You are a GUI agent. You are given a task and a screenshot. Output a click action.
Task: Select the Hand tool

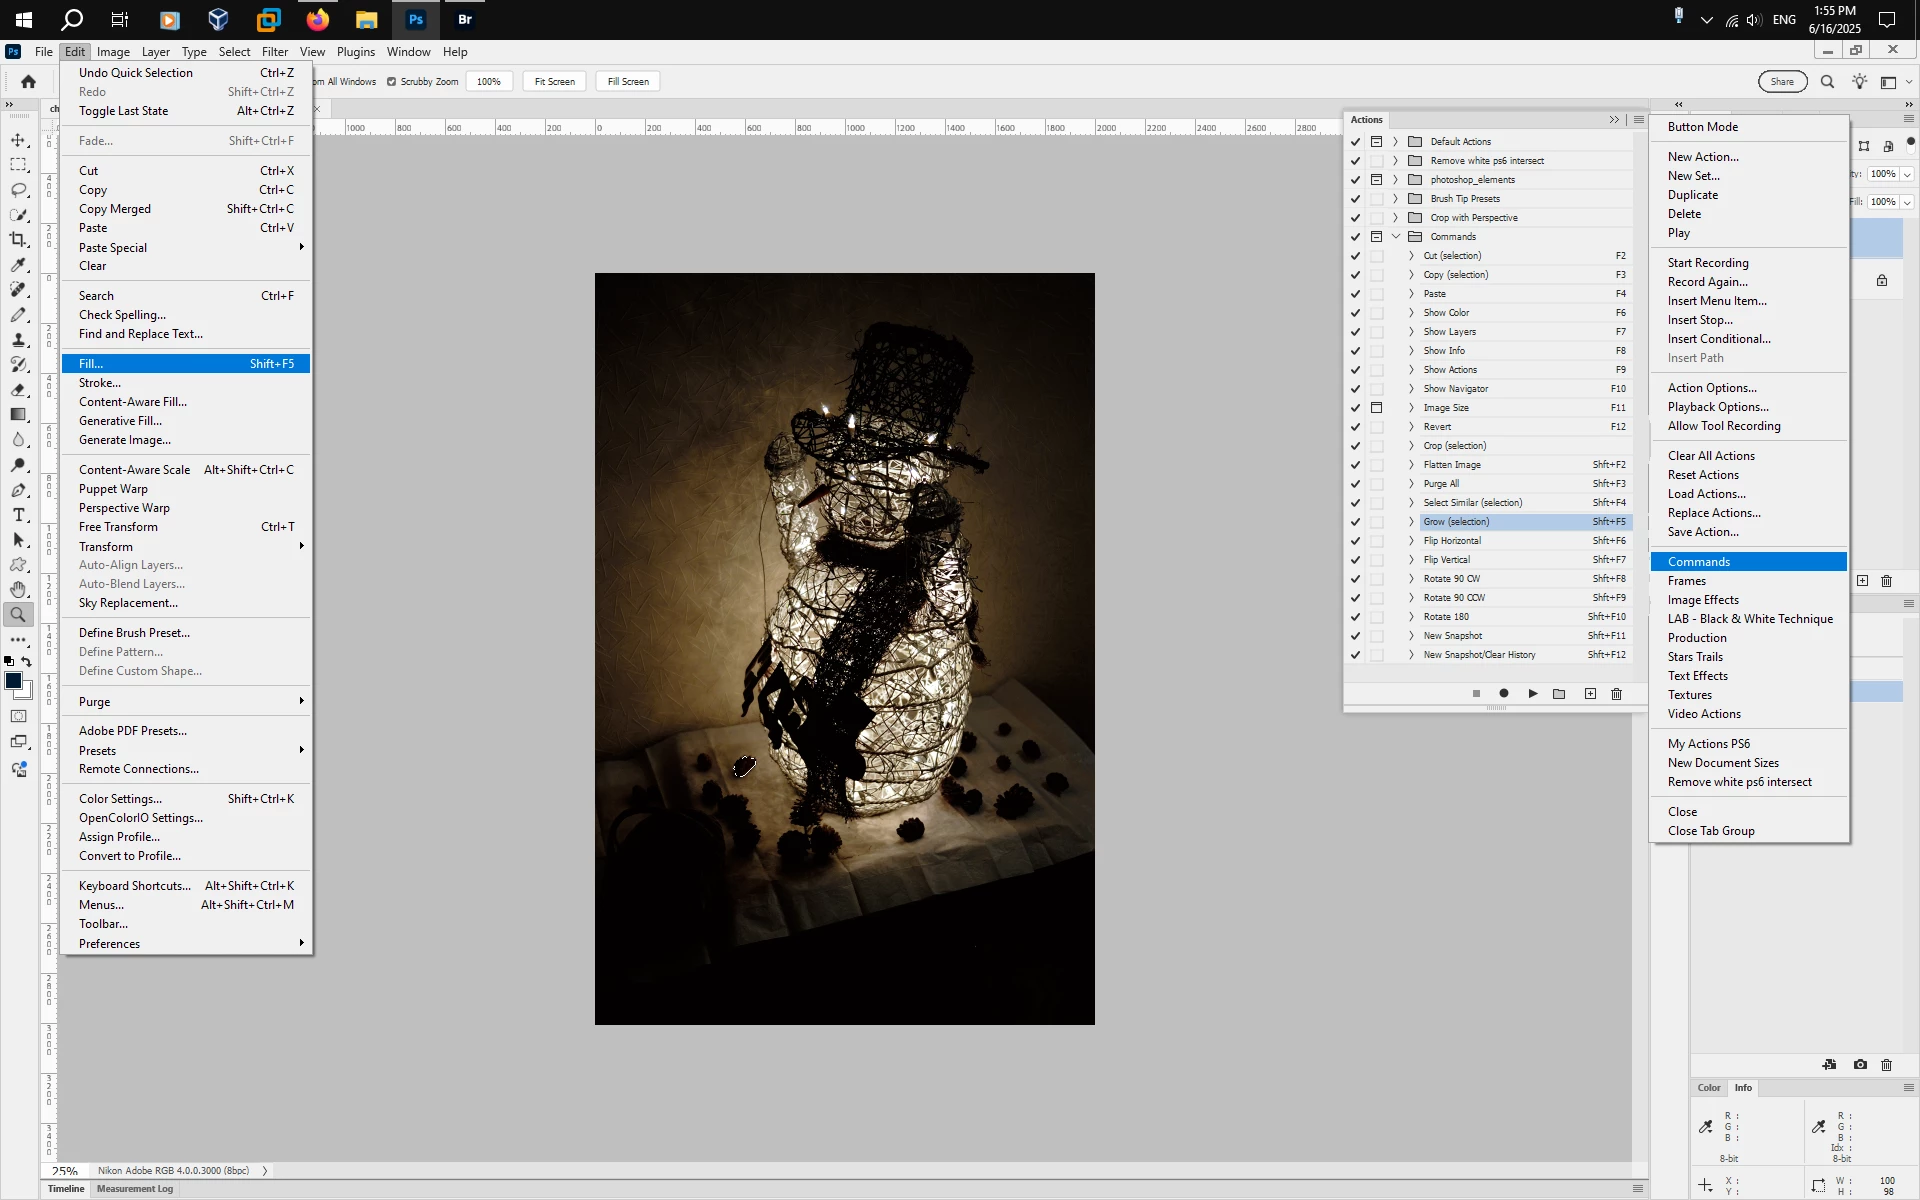[18, 590]
